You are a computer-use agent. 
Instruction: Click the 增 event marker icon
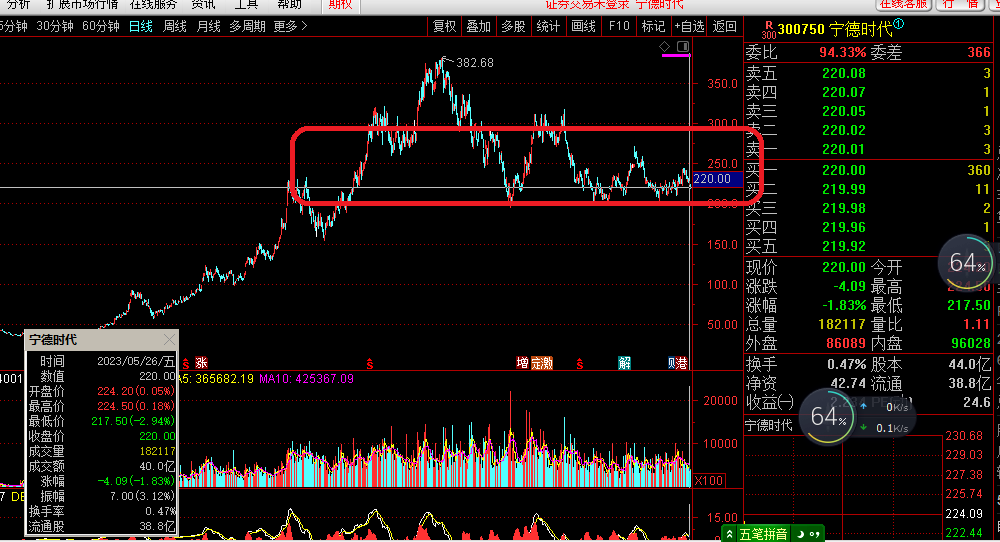[x=522, y=362]
